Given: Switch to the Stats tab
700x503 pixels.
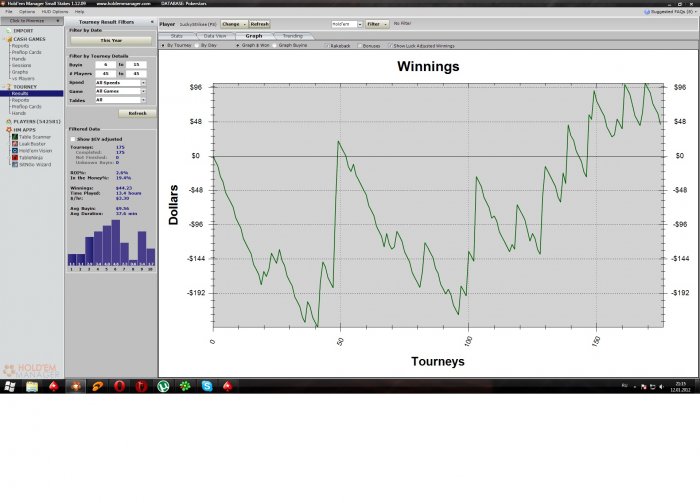Looking at the screenshot, I should [x=177, y=36].
